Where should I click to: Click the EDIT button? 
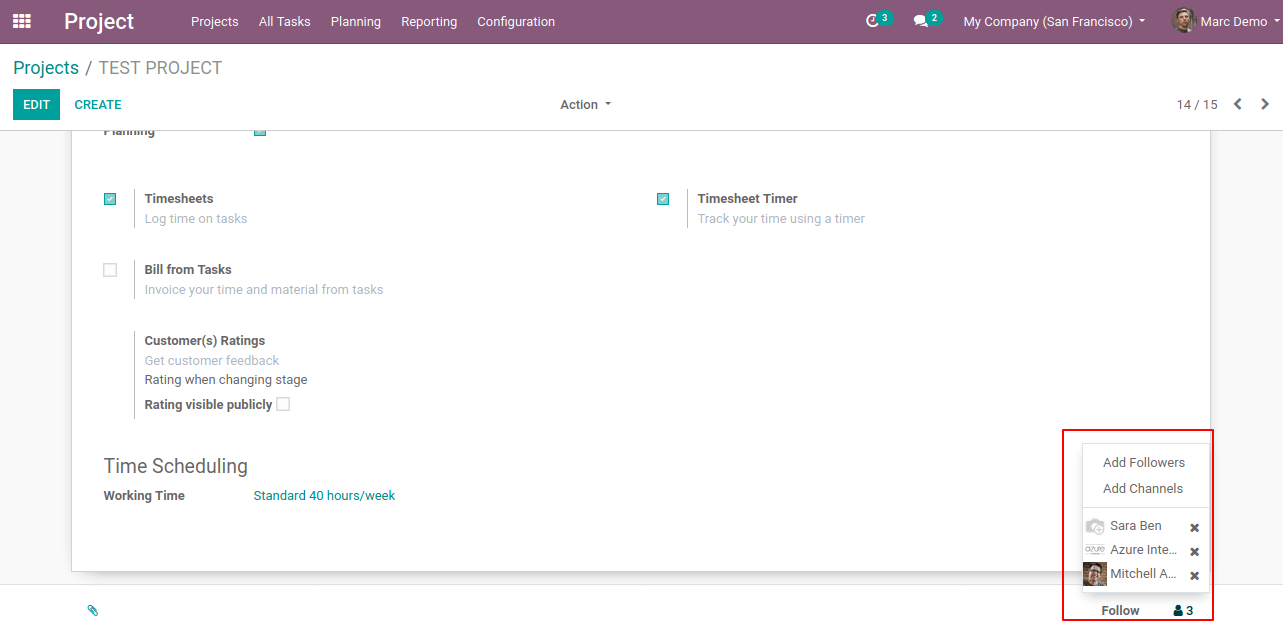tap(36, 104)
